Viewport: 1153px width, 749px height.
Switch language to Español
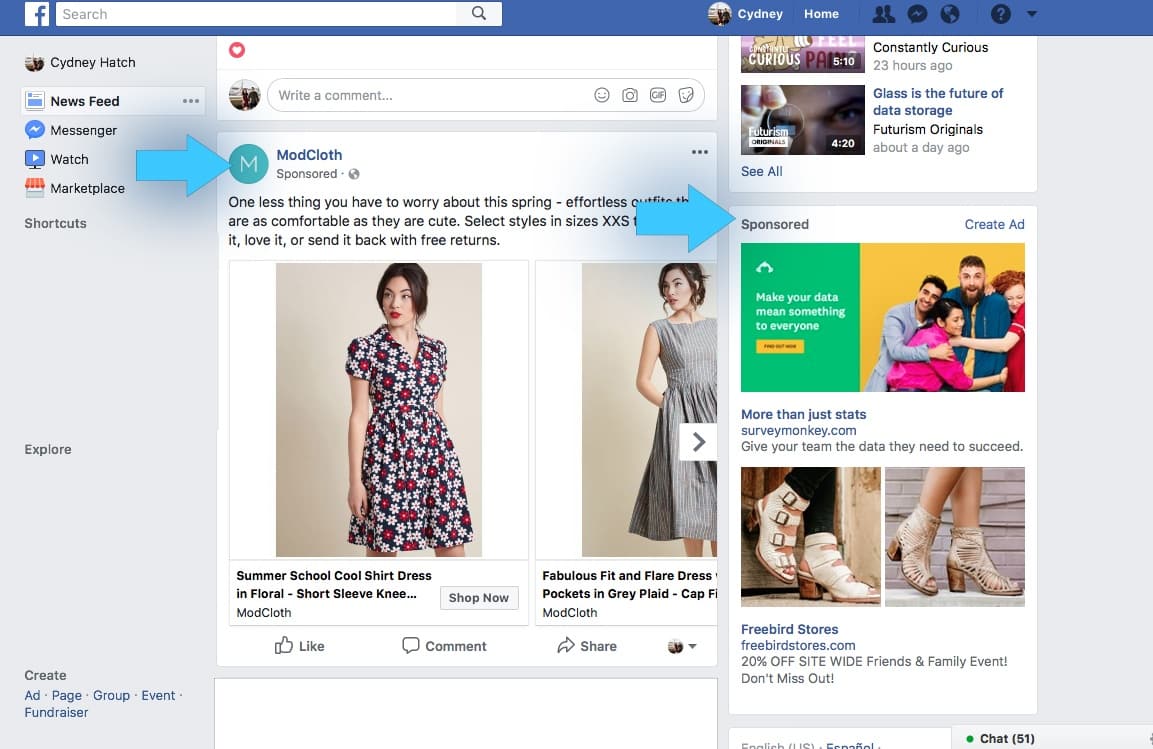pyautogui.click(x=849, y=745)
